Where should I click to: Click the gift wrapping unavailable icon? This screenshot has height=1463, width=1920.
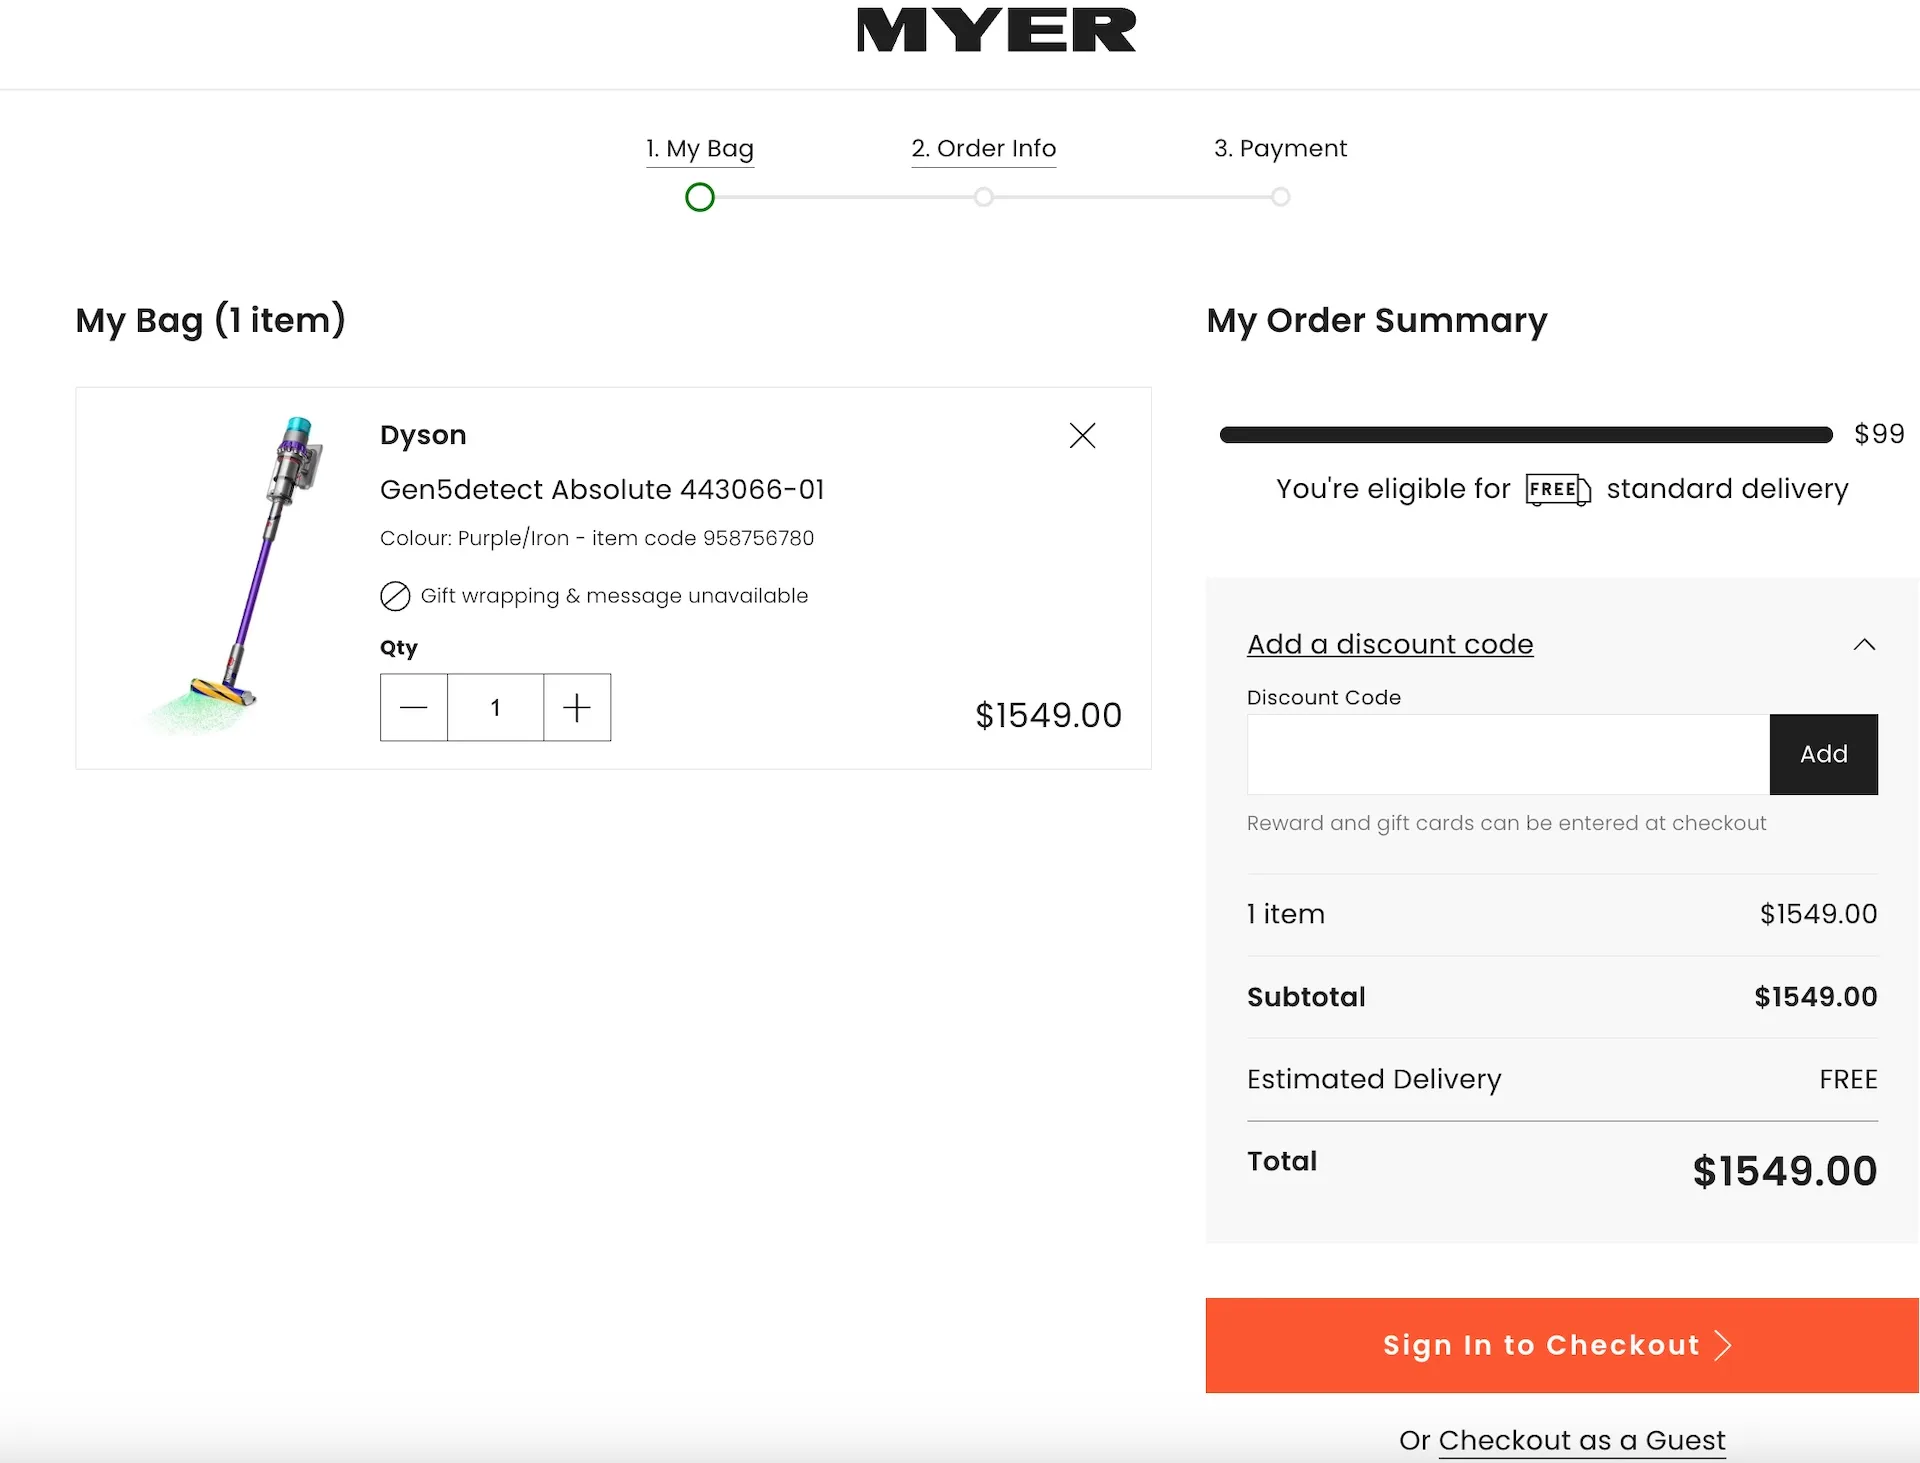[x=396, y=596]
